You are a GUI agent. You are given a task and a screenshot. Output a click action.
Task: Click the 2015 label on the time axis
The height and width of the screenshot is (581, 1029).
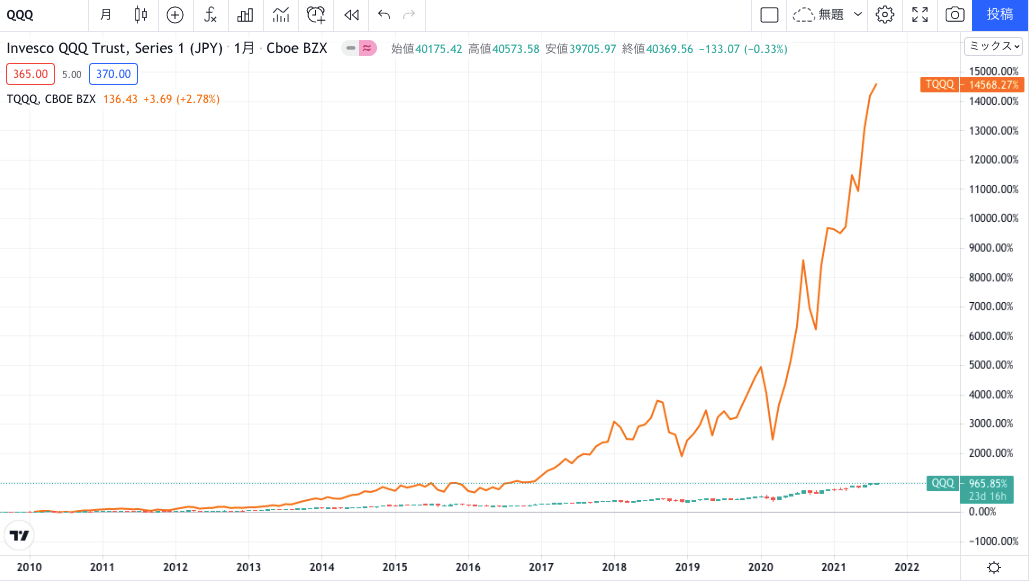395,567
